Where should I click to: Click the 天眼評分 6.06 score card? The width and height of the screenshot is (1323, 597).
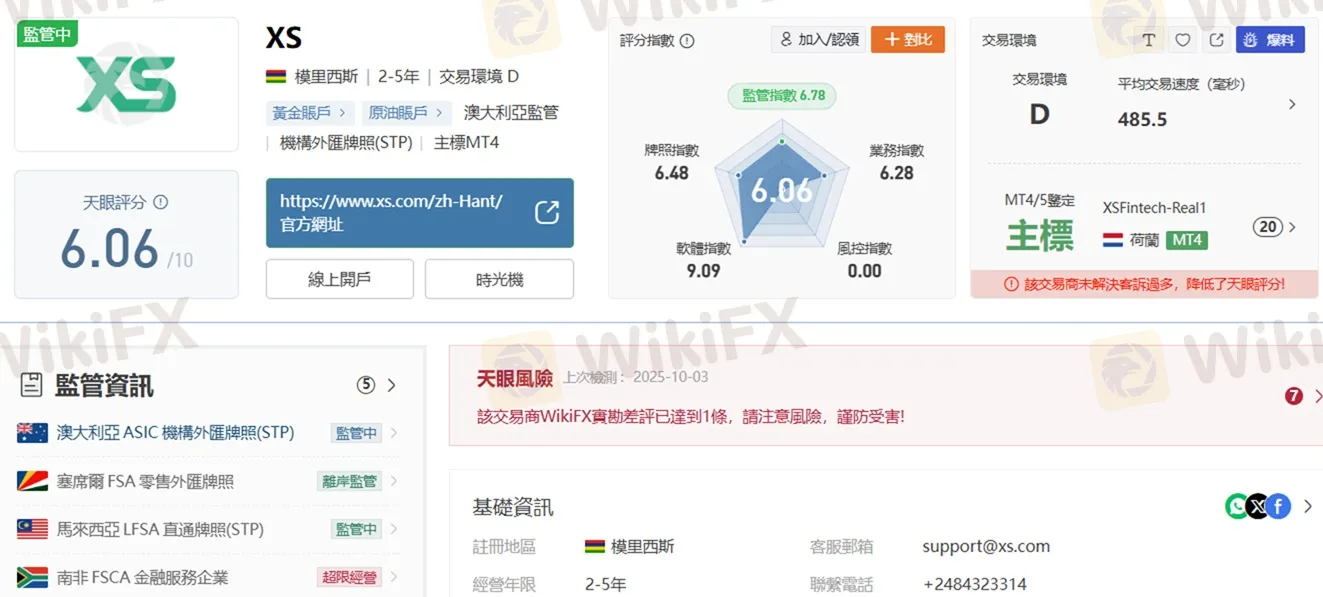126,234
